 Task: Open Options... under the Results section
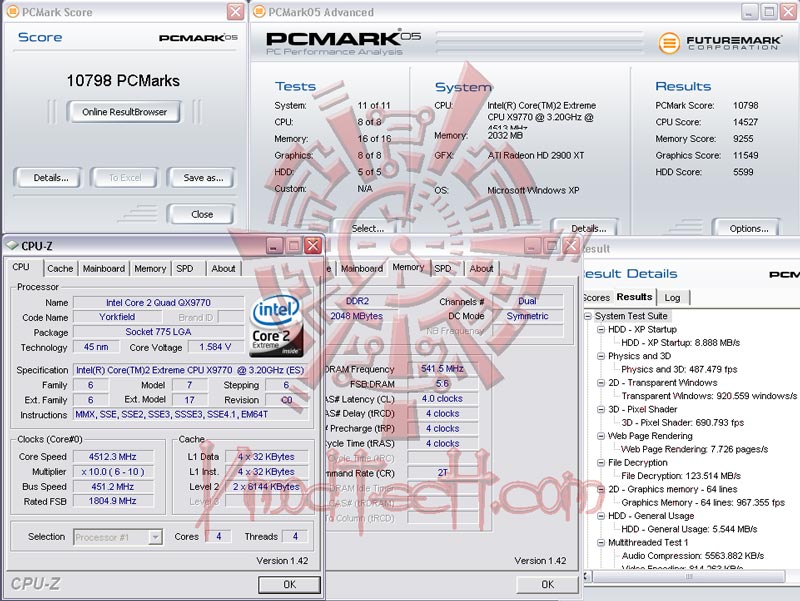[x=748, y=228]
